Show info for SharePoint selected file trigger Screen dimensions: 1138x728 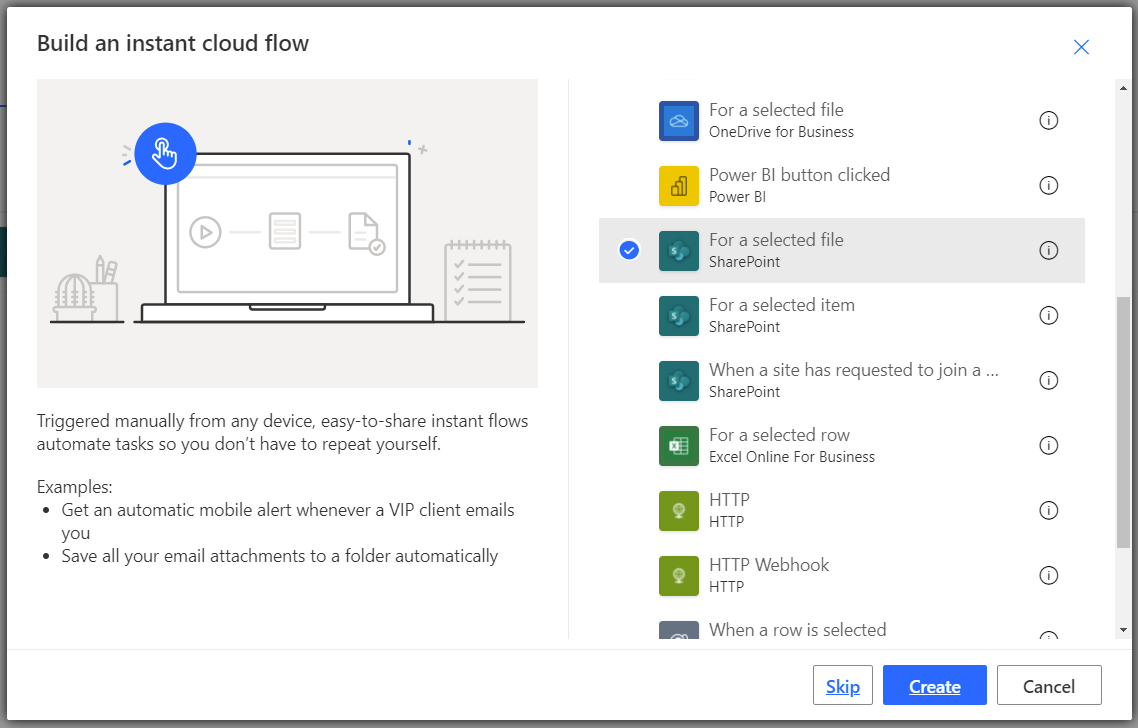click(1048, 250)
